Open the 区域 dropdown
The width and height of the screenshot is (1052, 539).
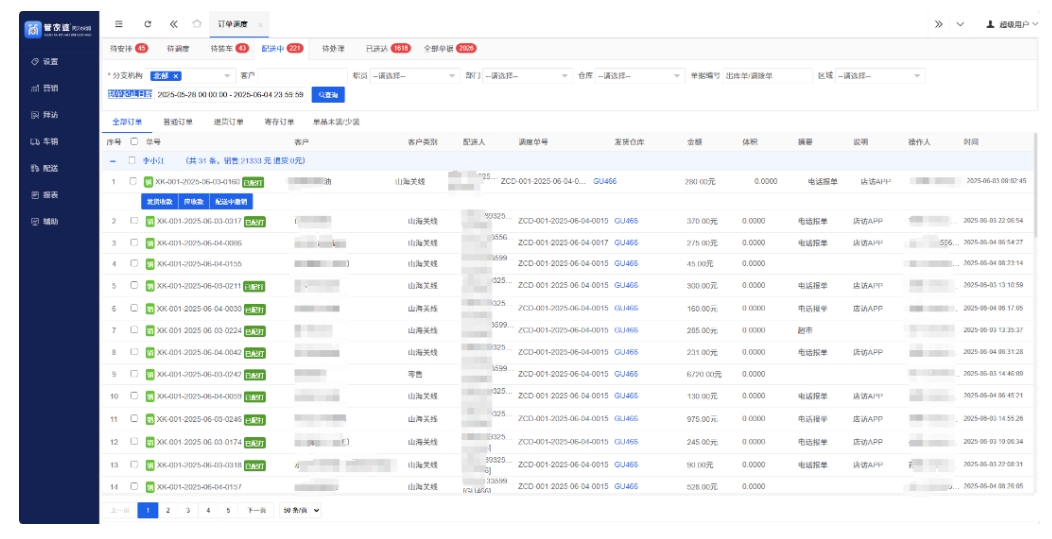[880, 76]
